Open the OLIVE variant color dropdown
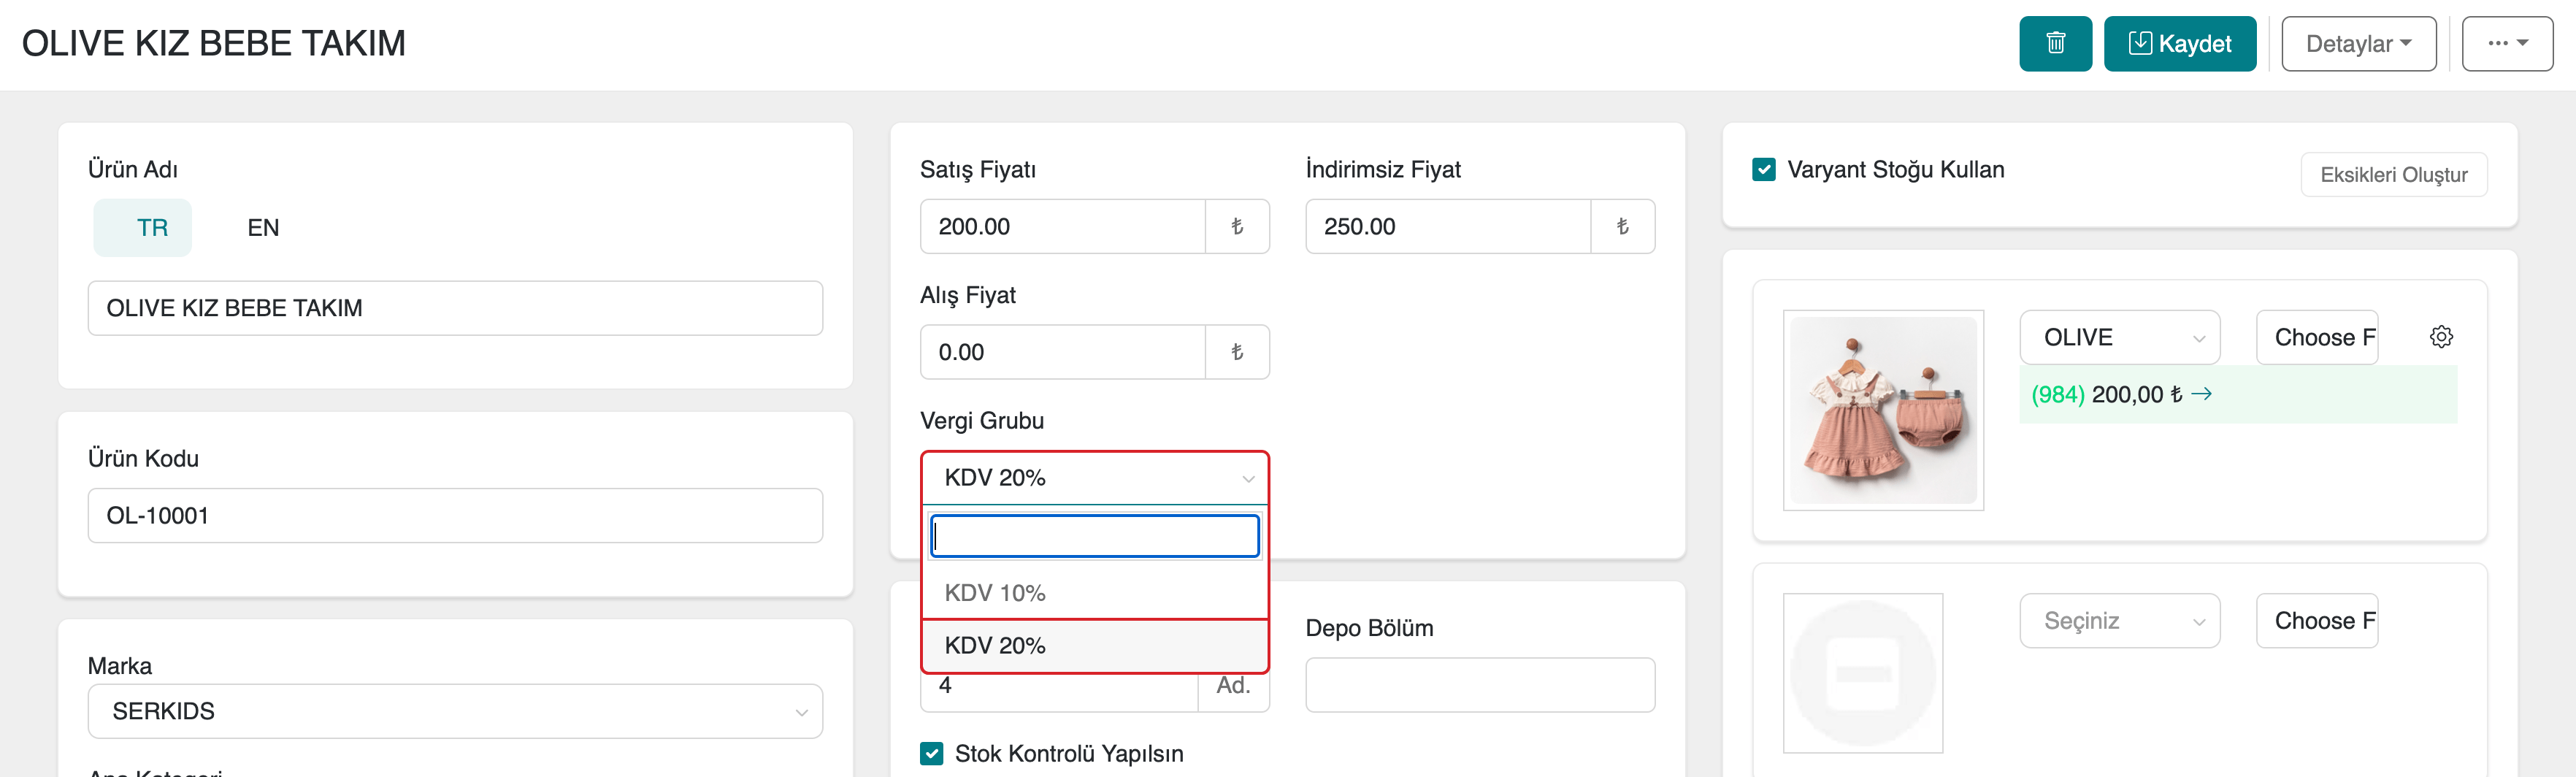 click(x=2119, y=338)
